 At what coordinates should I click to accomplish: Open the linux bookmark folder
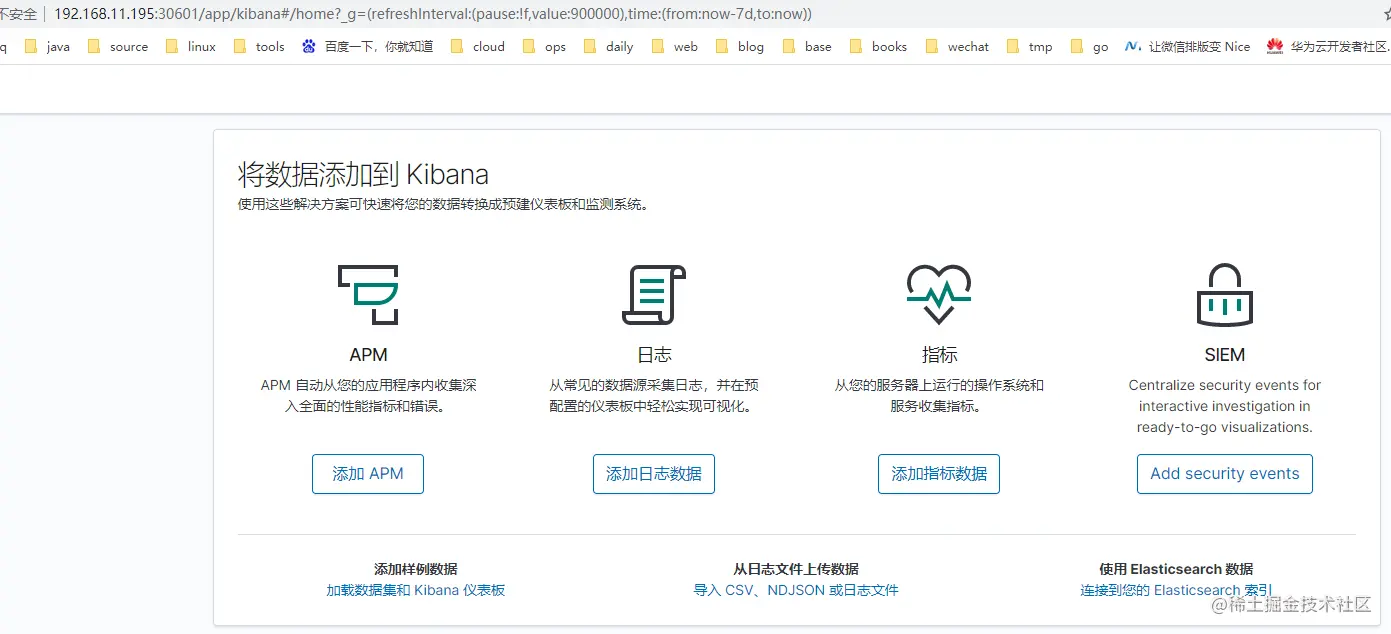click(190, 46)
